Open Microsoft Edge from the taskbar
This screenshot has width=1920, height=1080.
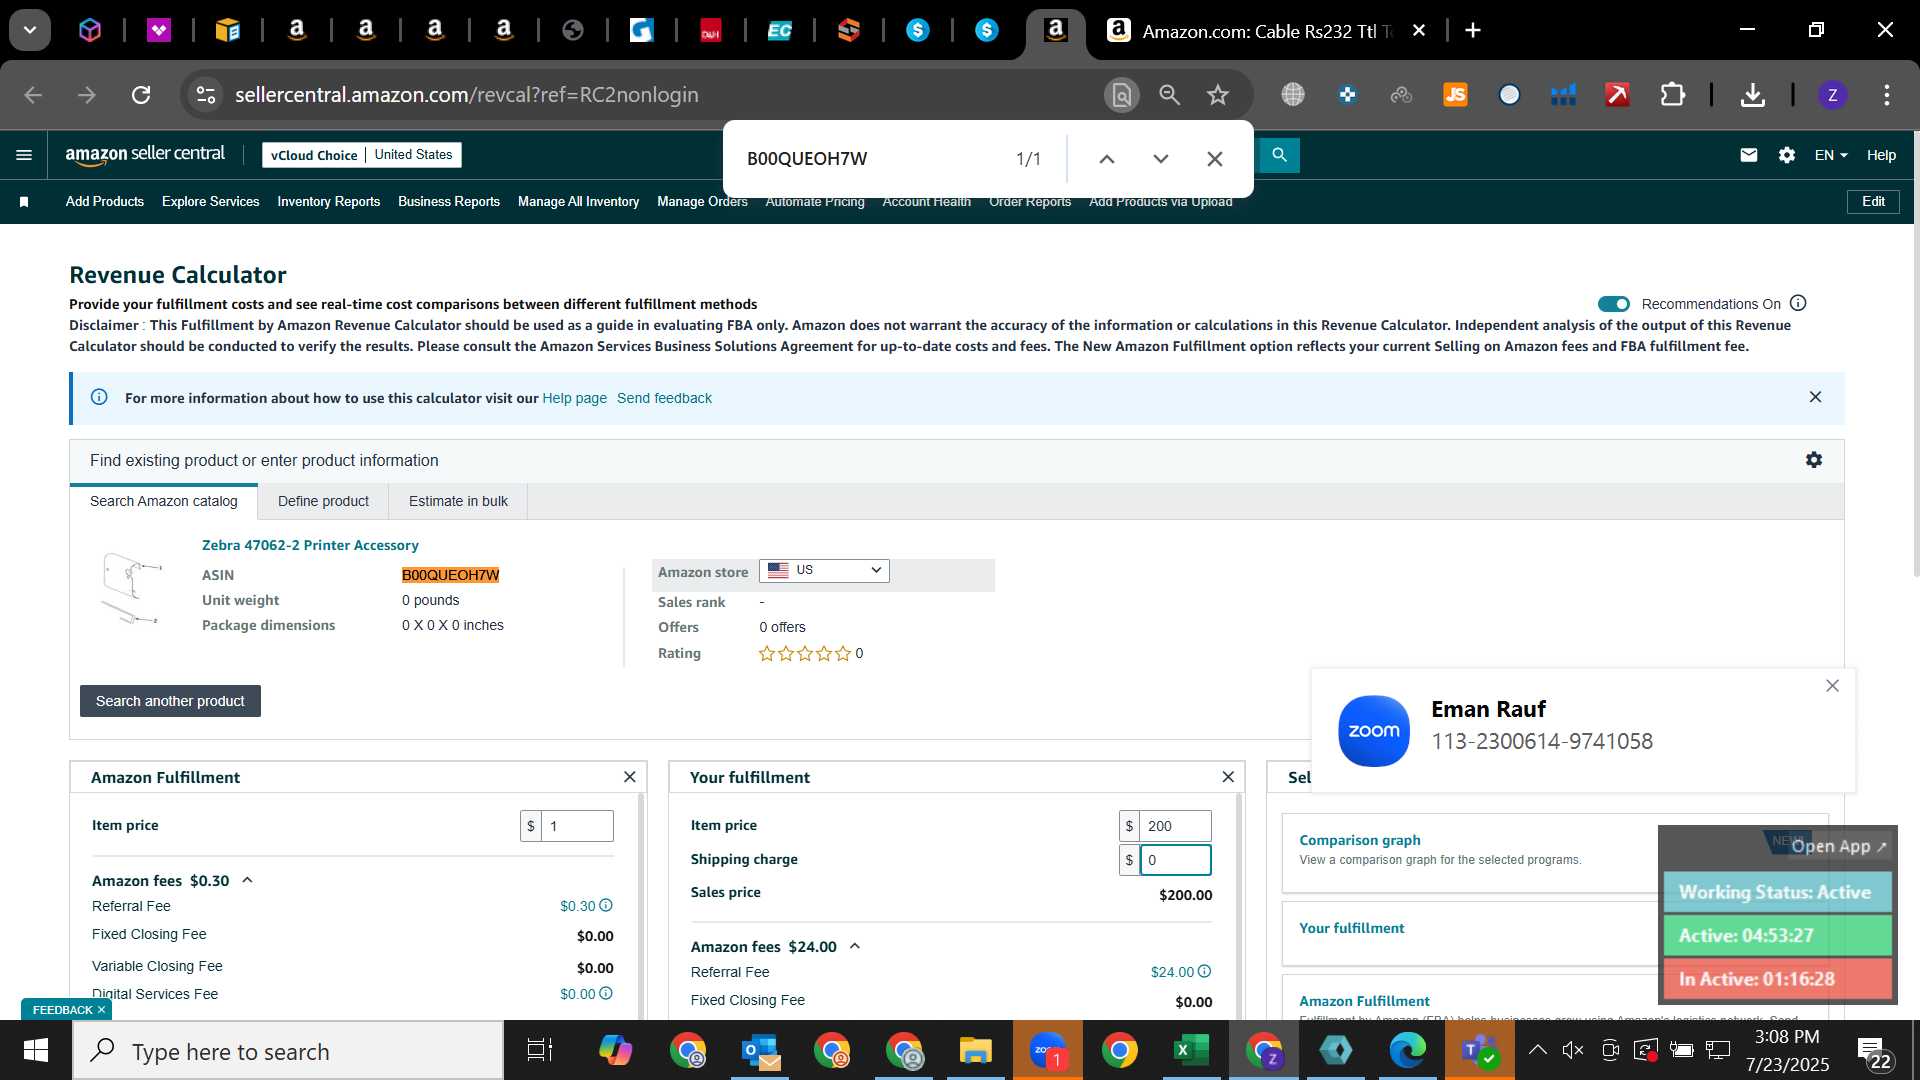[x=1407, y=1051]
